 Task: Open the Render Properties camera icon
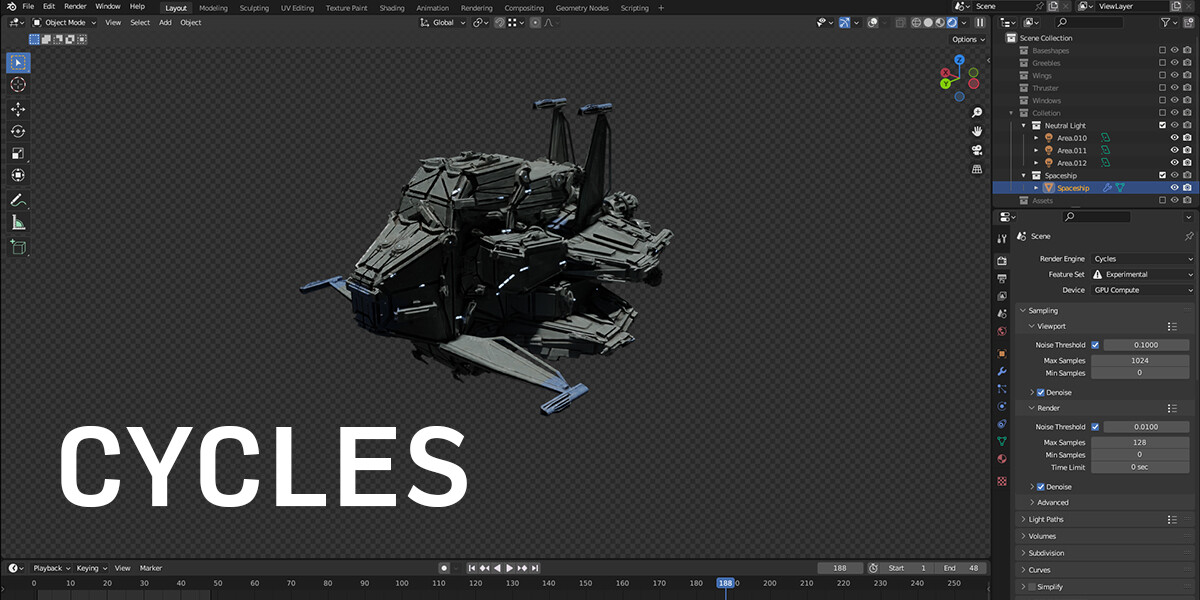[1002, 260]
